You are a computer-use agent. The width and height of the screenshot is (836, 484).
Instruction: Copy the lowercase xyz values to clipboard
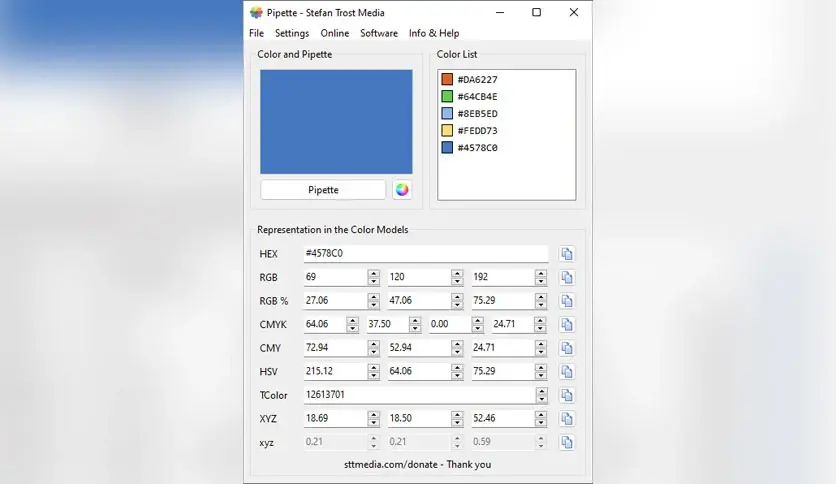pos(567,442)
